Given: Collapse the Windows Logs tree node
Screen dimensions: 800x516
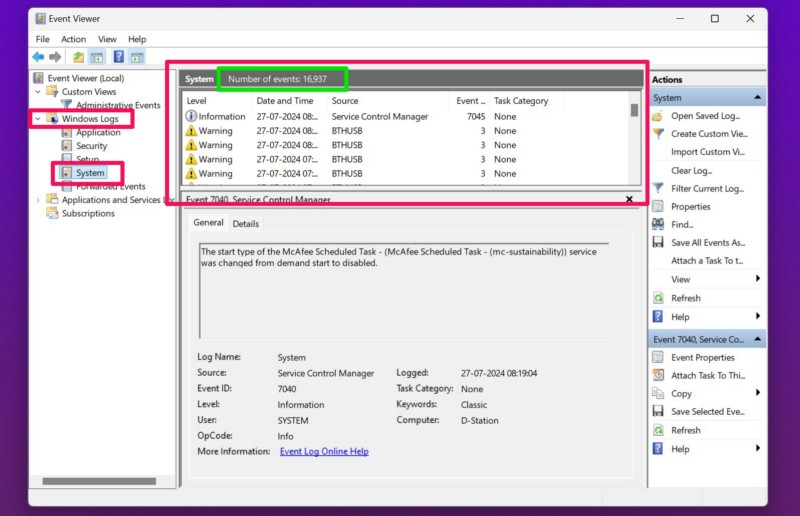Looking at the screenshot, I should pyautogui.click(x=38, y=119).
